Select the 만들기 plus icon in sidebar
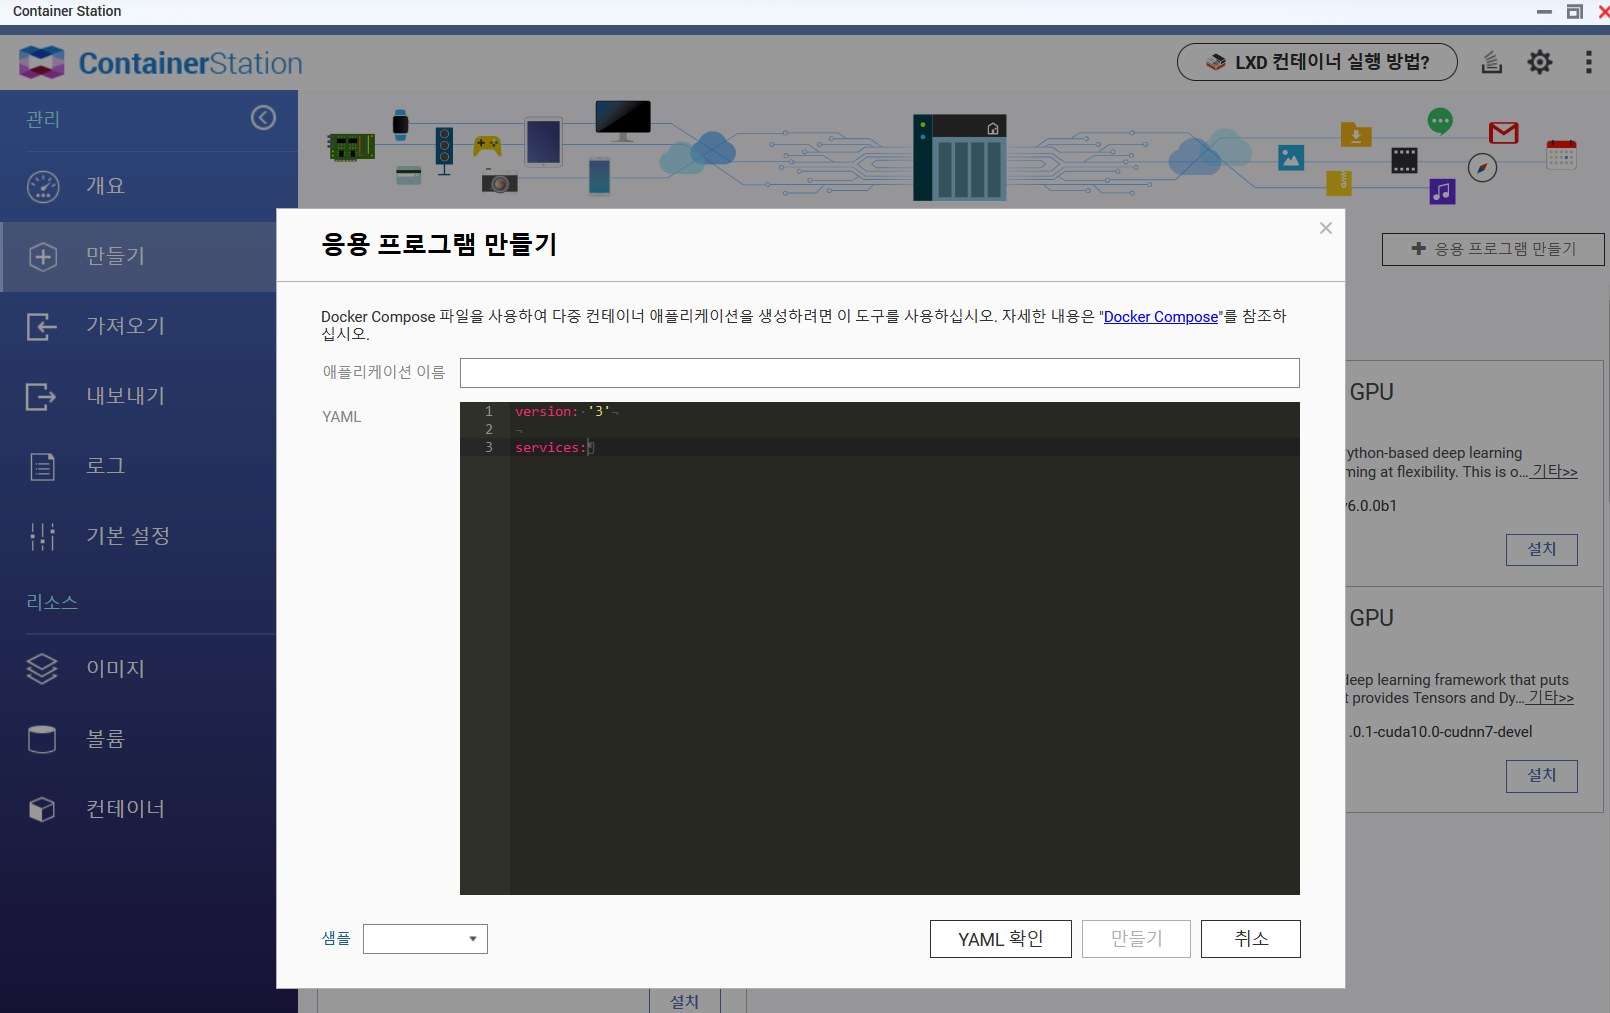 pyautogui.click(x=43, y=257)
